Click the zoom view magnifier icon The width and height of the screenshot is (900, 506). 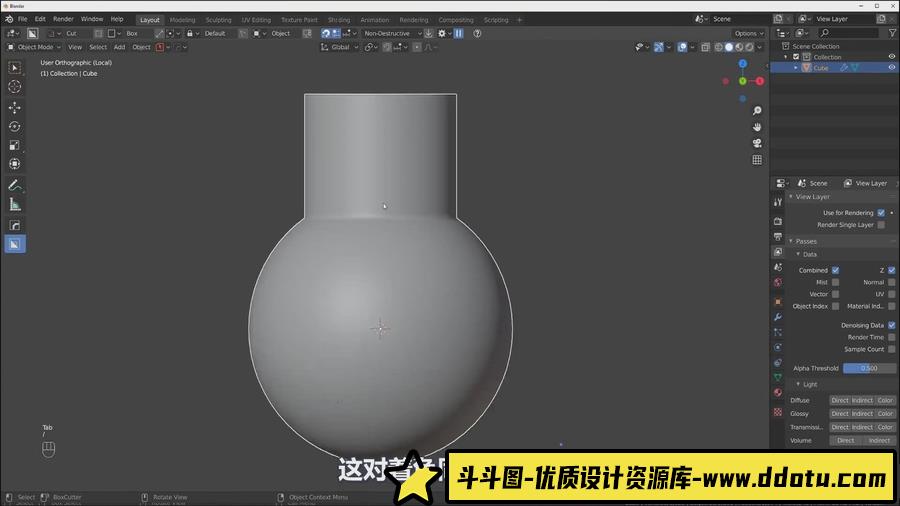point(757,110)
